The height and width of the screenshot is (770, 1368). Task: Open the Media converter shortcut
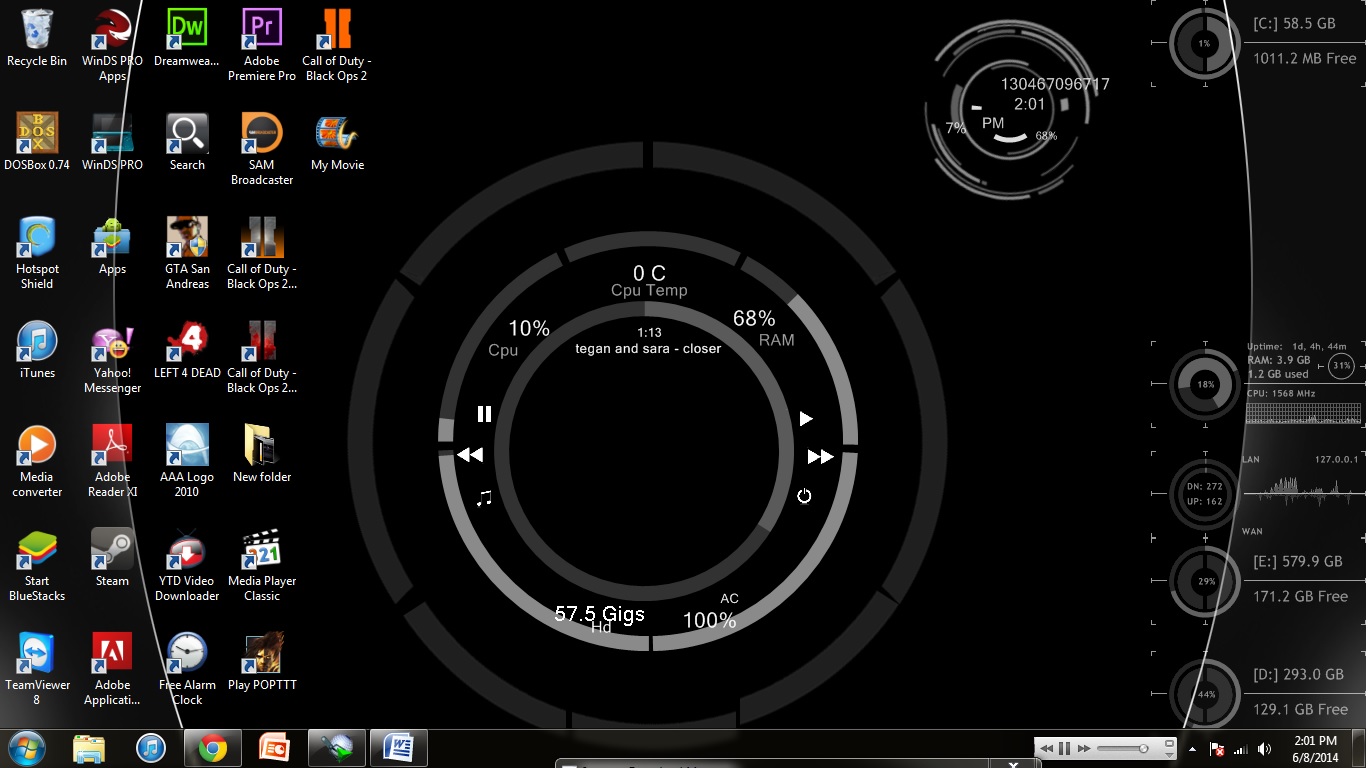pos(37,462)
